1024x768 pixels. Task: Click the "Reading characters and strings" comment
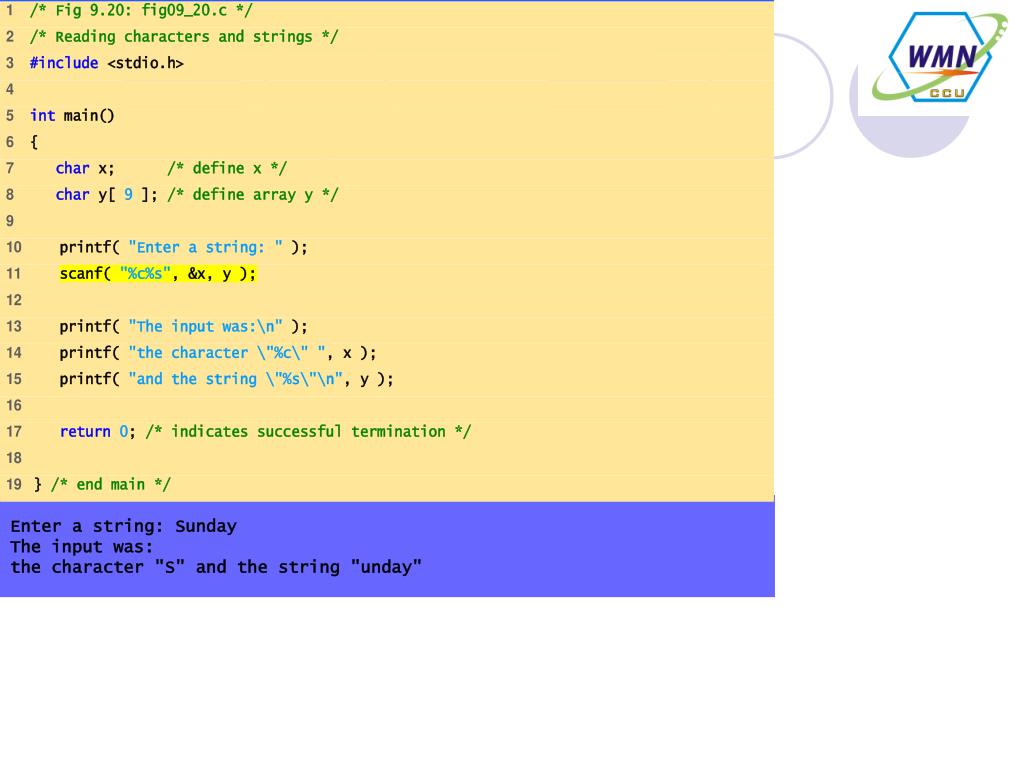tap(184, 37)
